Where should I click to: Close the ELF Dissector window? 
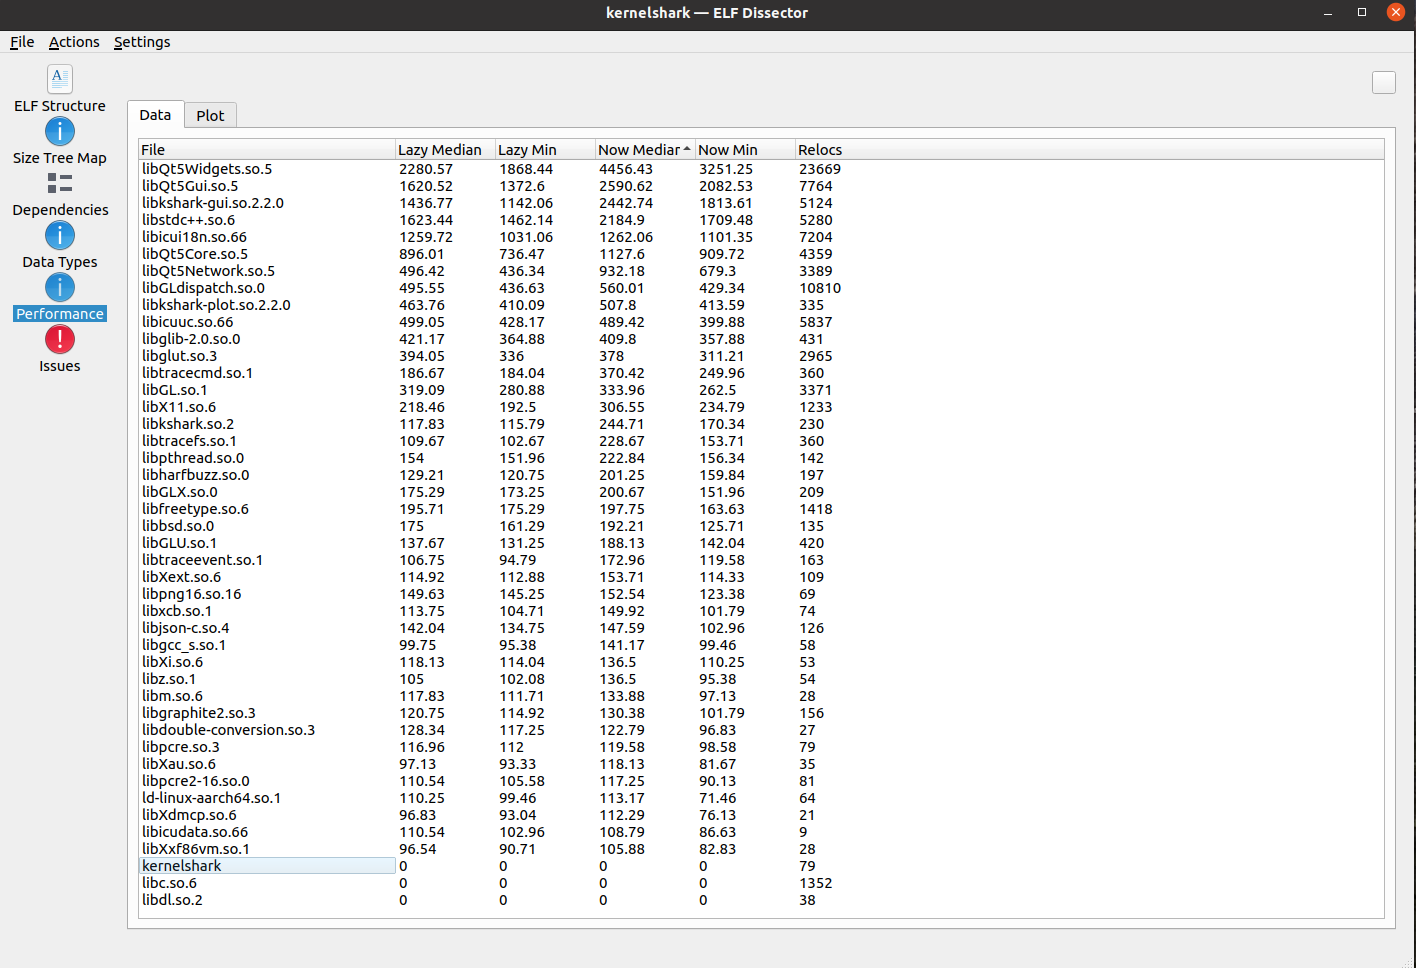click(x=1396, y=12)
